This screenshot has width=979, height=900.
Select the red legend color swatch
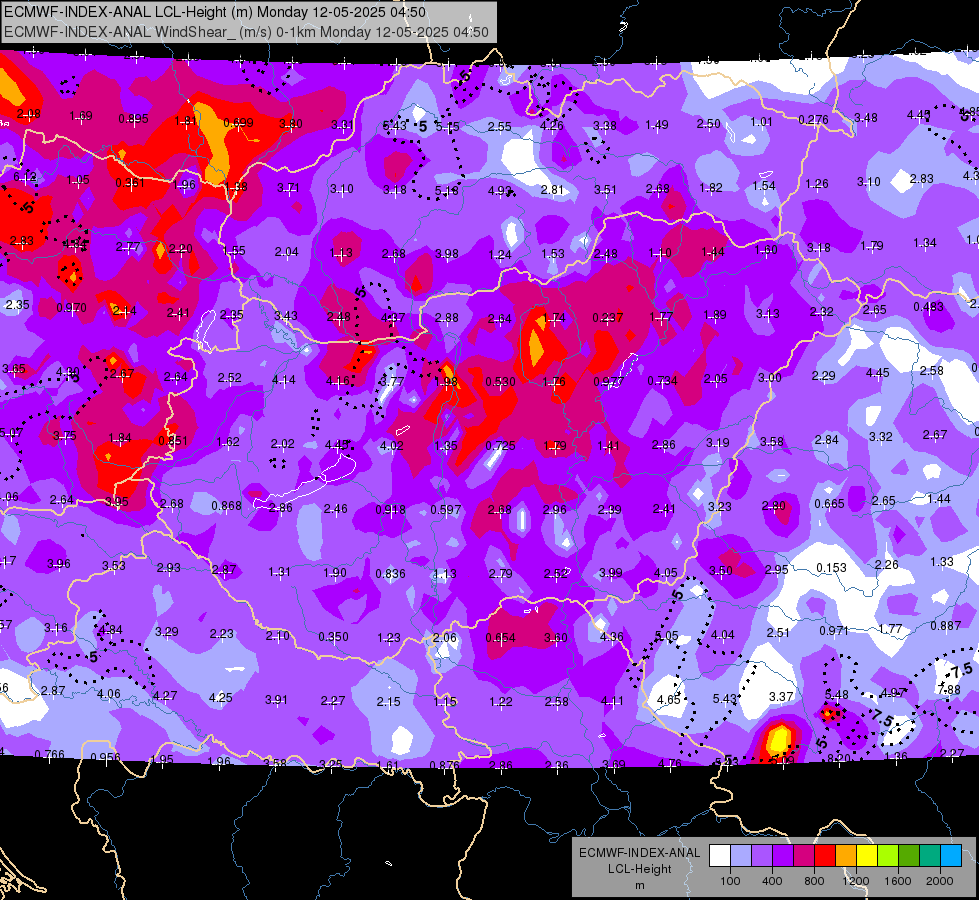coord(825,856)
